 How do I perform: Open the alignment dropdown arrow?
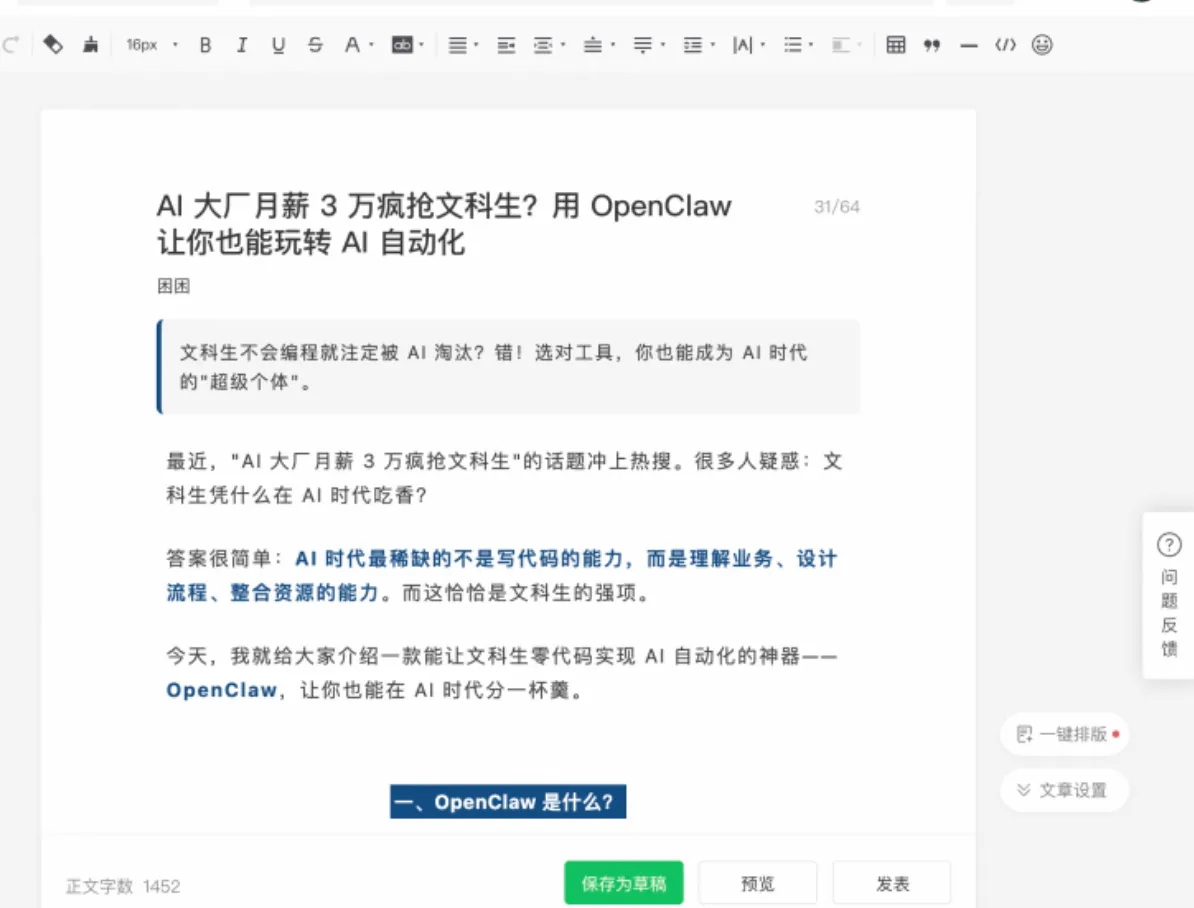point(476,45)
